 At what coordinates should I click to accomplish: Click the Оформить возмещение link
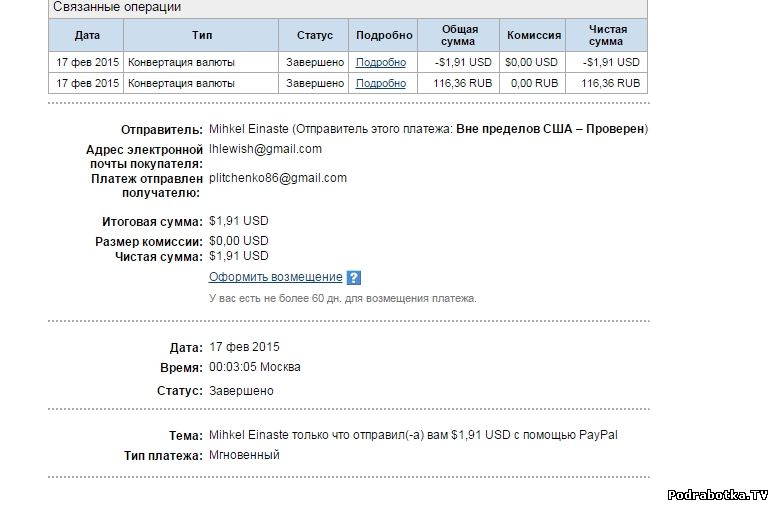coord(275,277)
